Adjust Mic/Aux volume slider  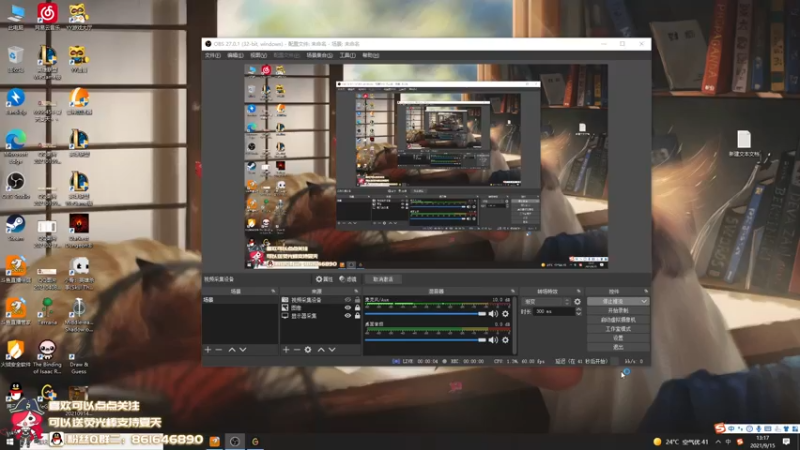(x=426, y=314)
